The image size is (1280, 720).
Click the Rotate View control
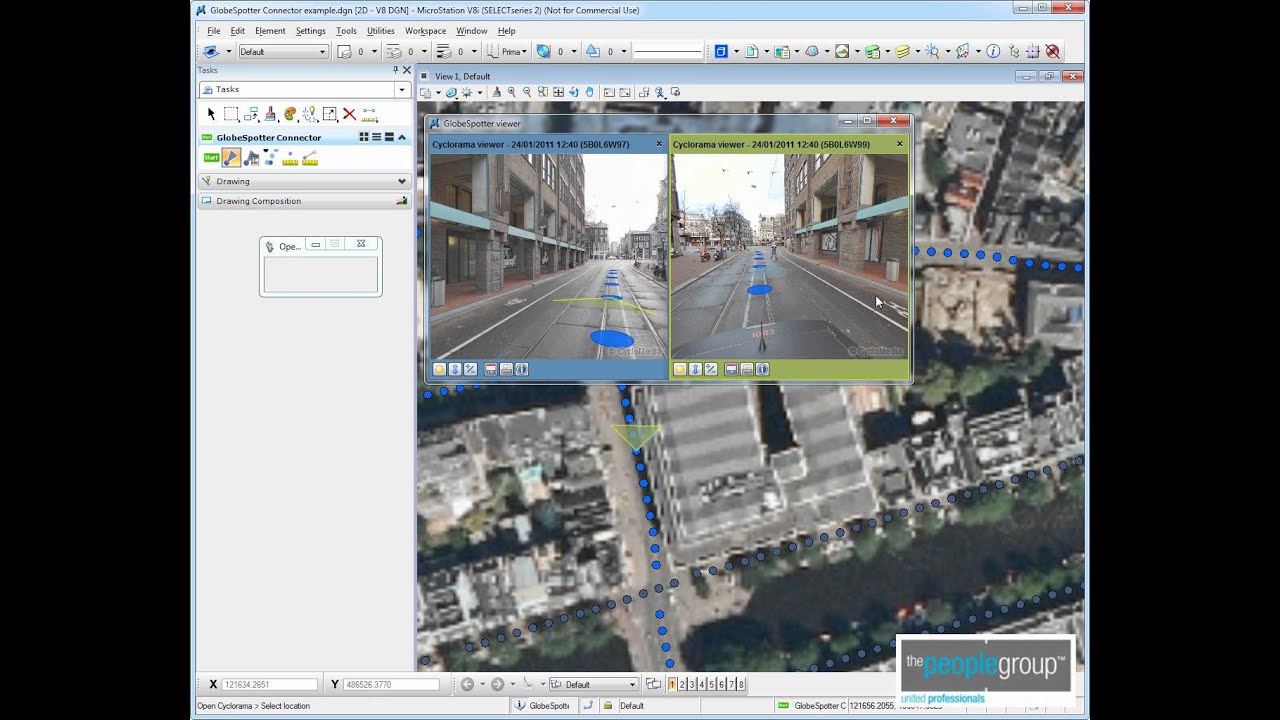coord(574,92)
